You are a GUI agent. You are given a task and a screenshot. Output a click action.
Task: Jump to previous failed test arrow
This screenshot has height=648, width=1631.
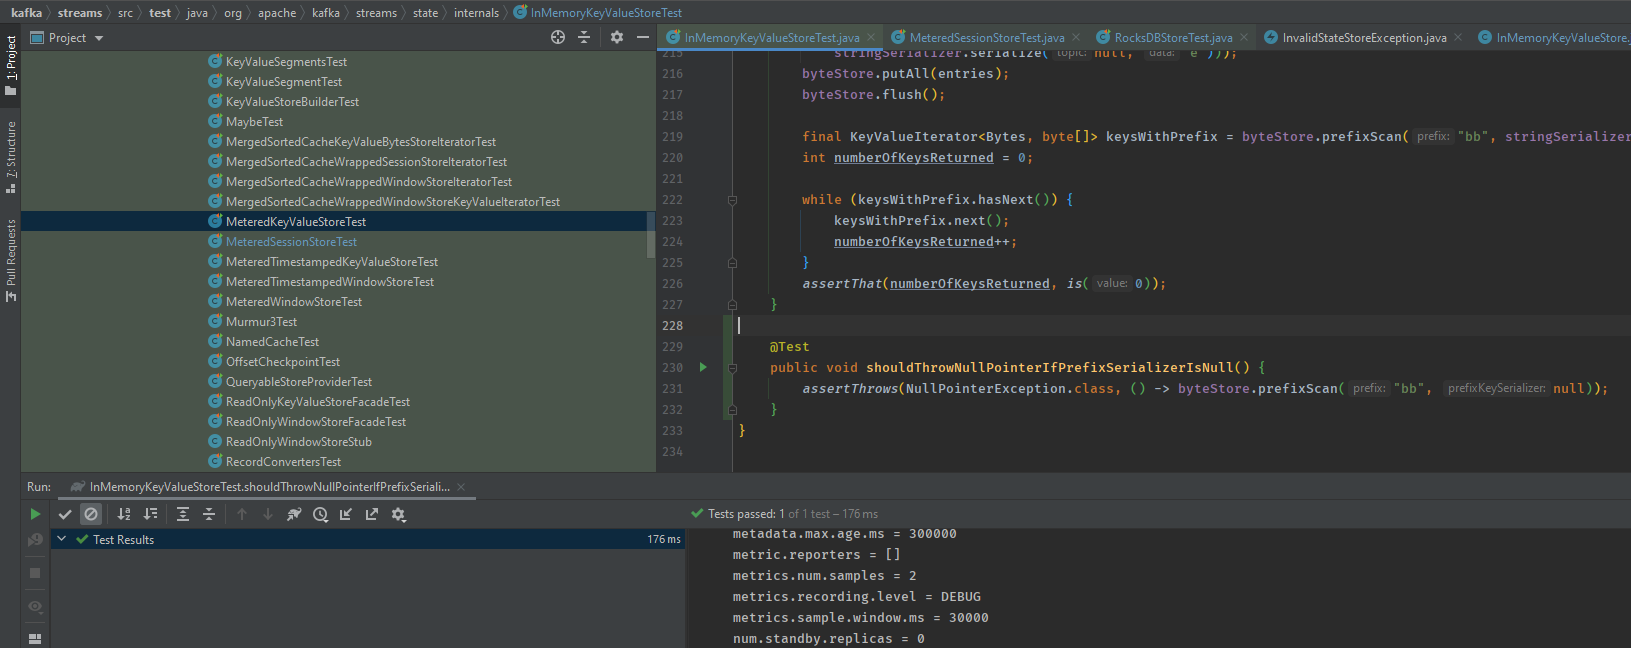(242, 514)
